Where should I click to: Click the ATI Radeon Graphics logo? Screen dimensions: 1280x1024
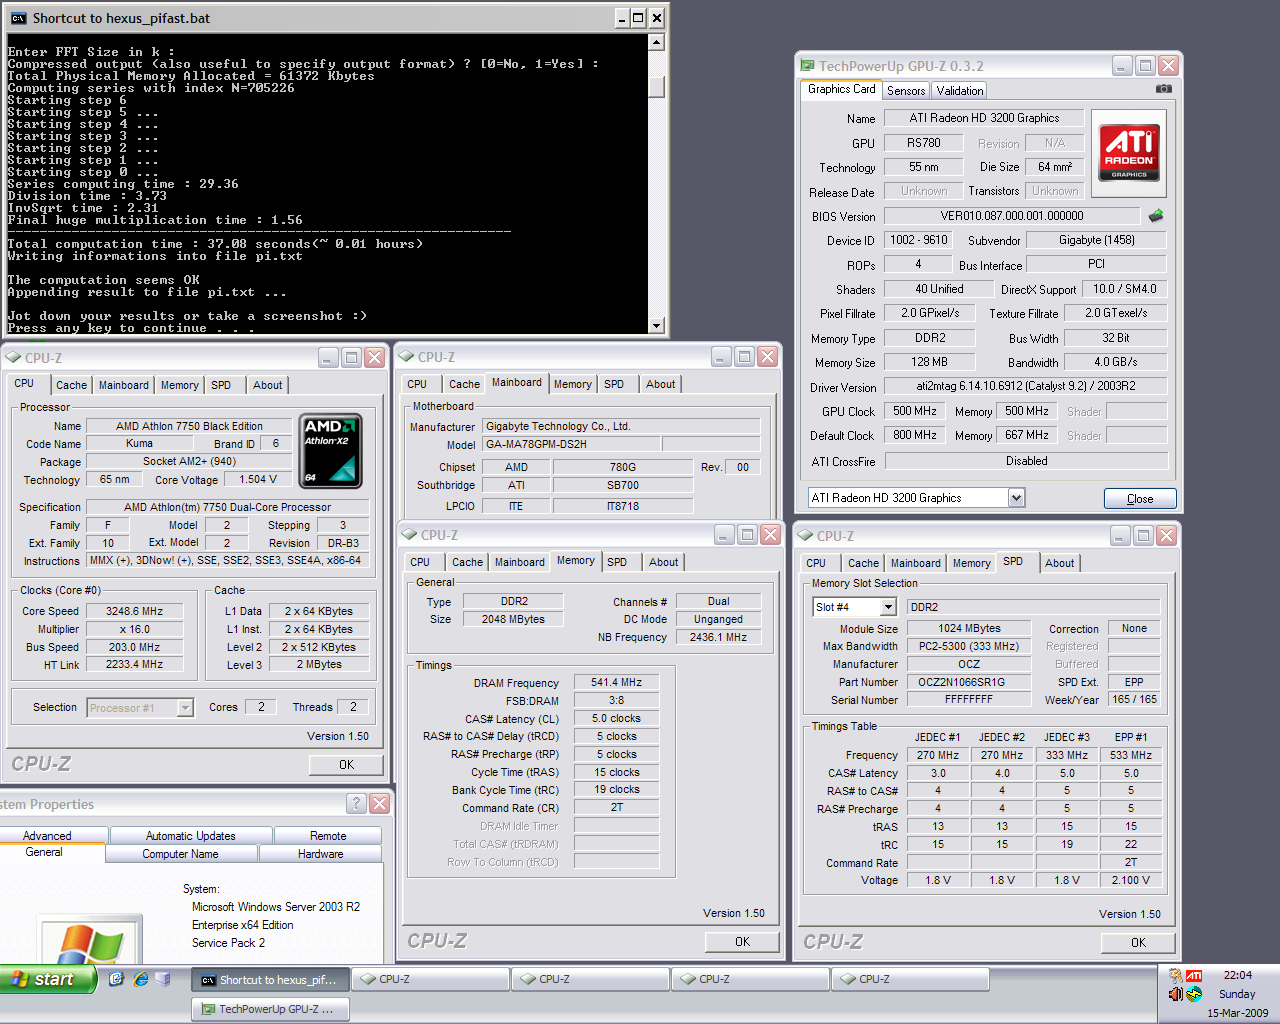tap(1129, 152)
